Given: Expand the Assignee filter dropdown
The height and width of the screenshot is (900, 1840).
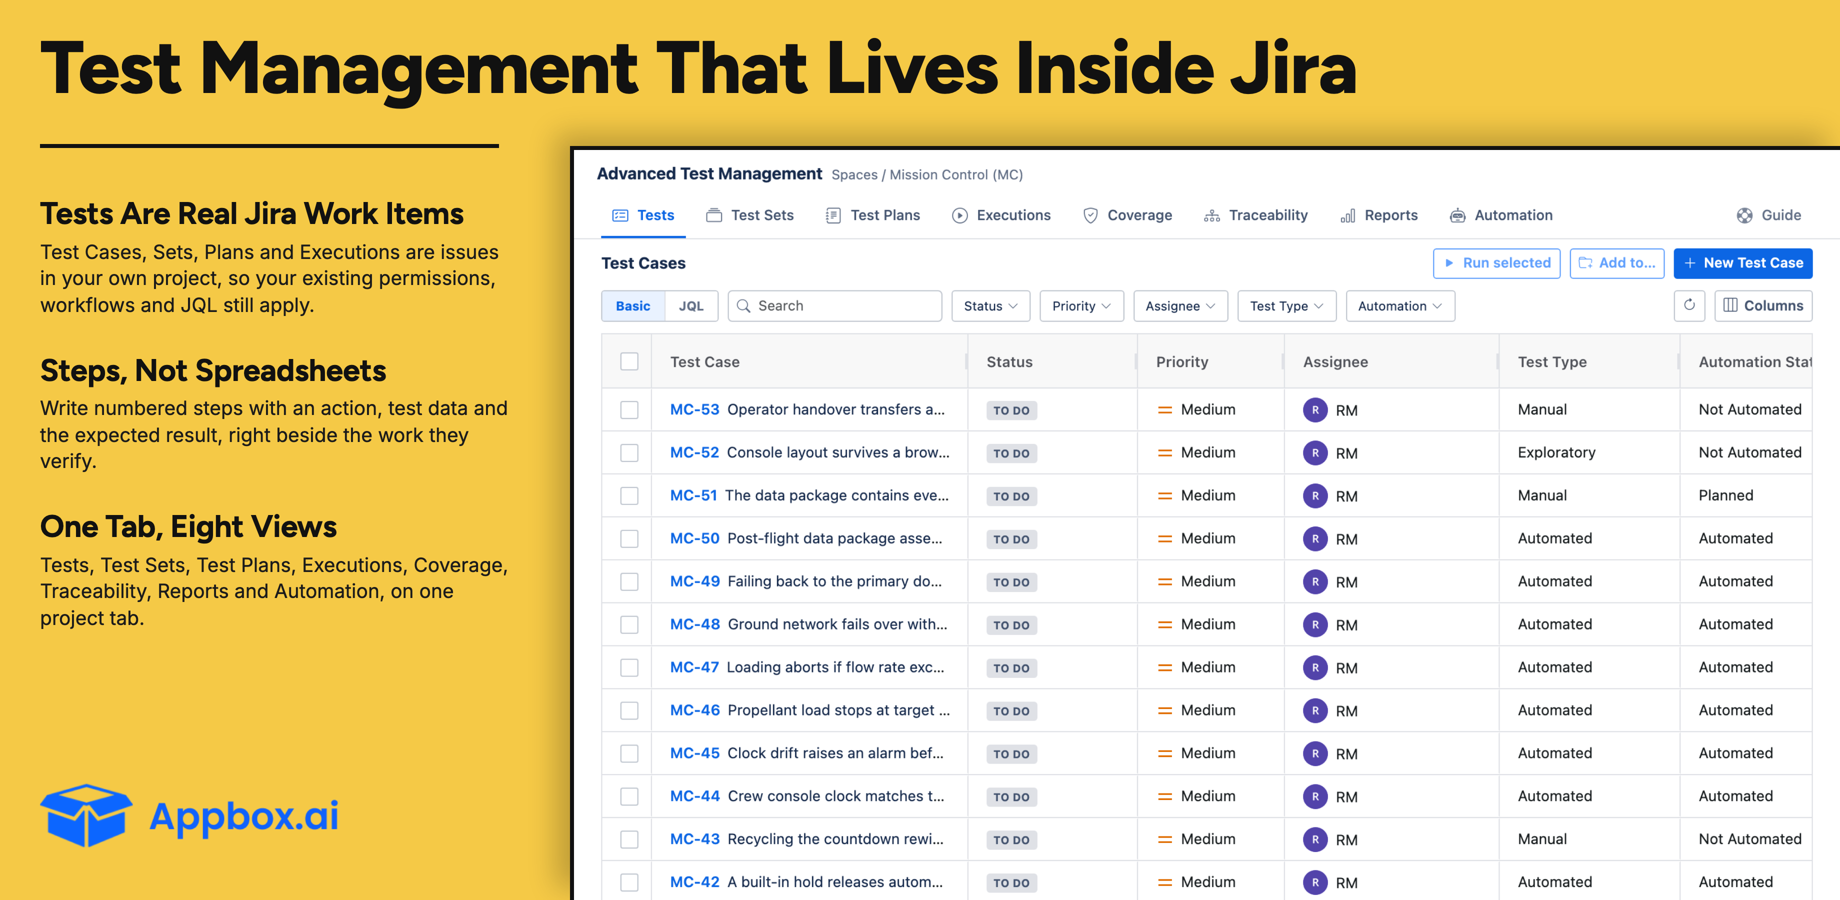Looking at the screenshot, I should pyautogui.click(x=1180, y=306).
